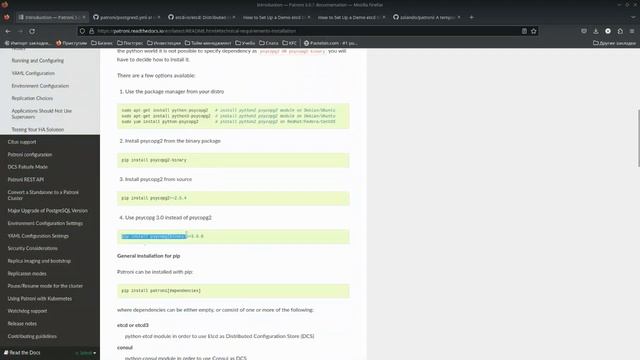Open the Firefox hamburger application menu

[632, 31]
